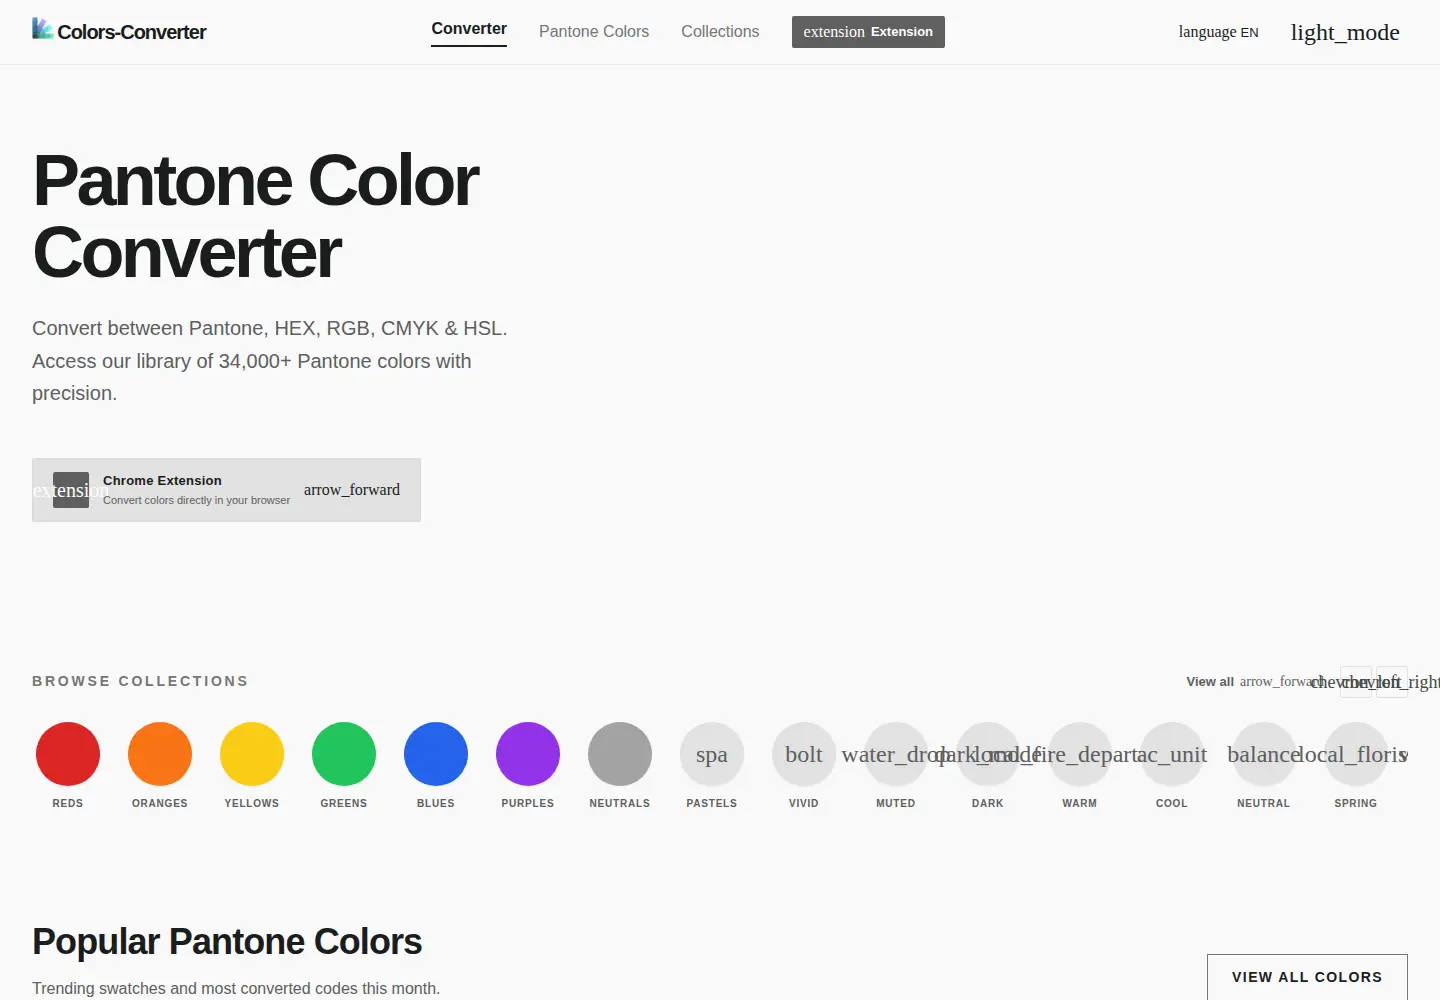
Task: Pick the Yellows collection swatch
Action: click(x=252, y=754)
